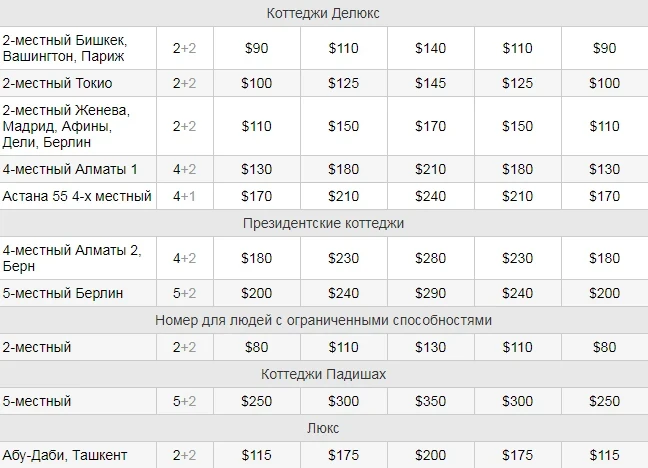Select the $290 price for 5-местный Берлин
The height and width of the screenshot is (468, 648).
point(430,293)
